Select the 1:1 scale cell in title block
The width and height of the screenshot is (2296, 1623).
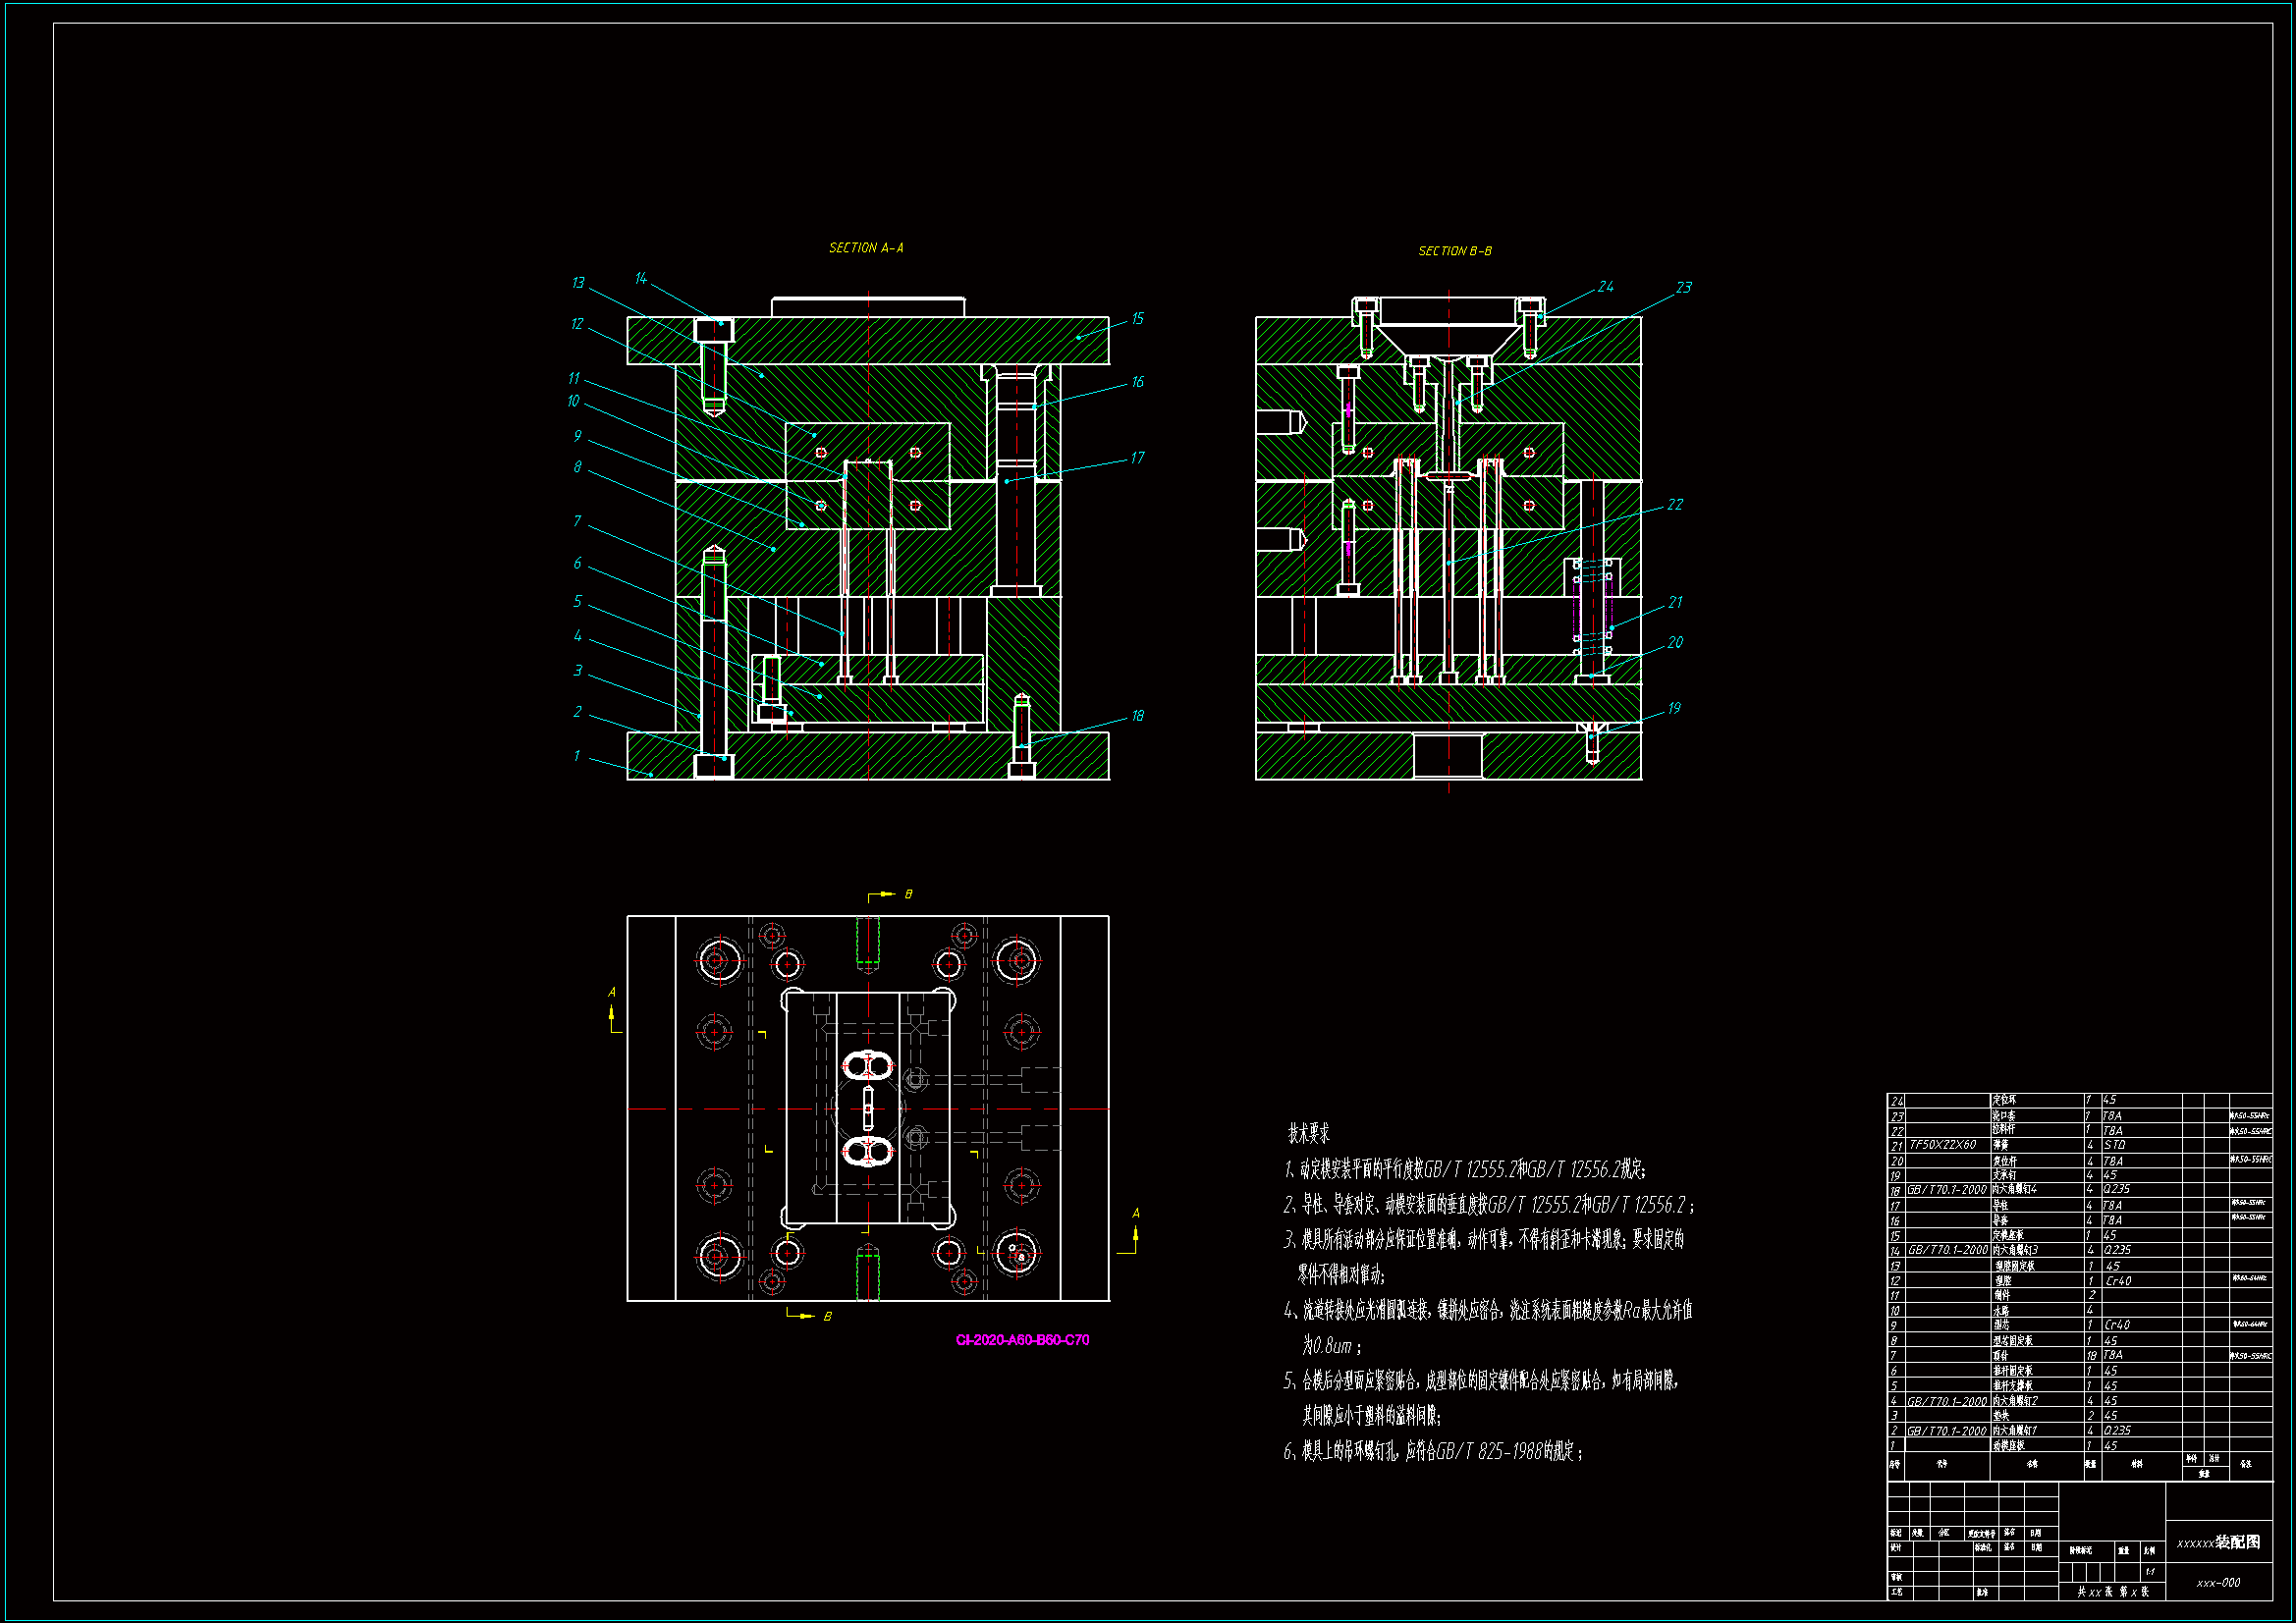tap(2149, 1571)
